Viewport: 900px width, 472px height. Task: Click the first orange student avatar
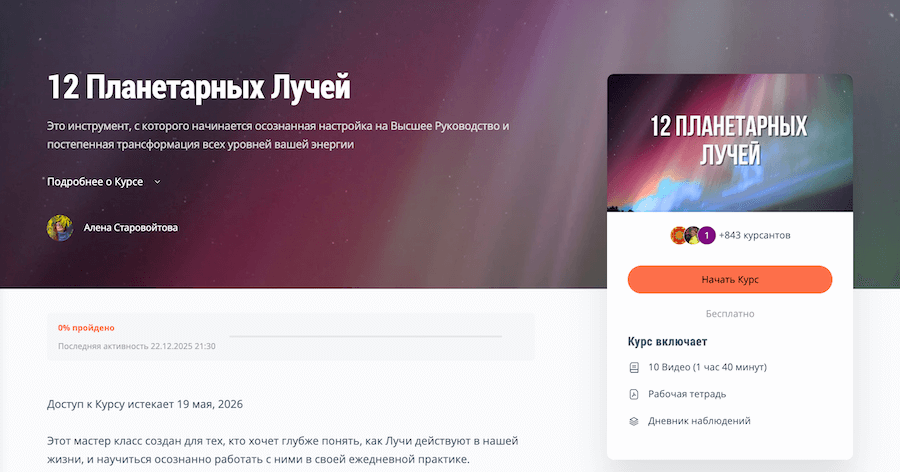click(x=679, y=235)
